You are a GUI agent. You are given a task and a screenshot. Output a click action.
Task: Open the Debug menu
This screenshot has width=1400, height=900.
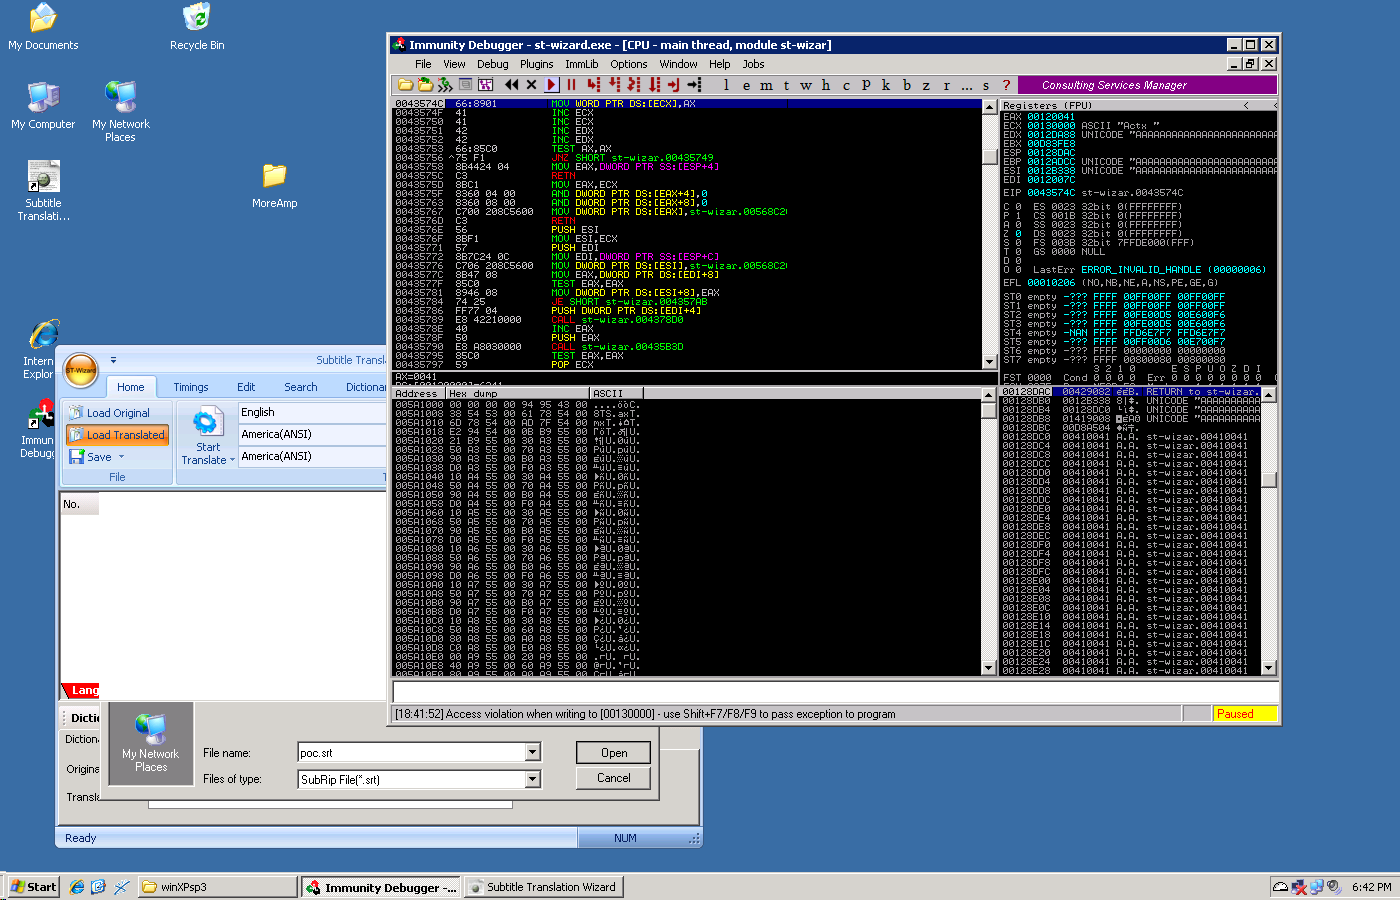tap(492, 64)
